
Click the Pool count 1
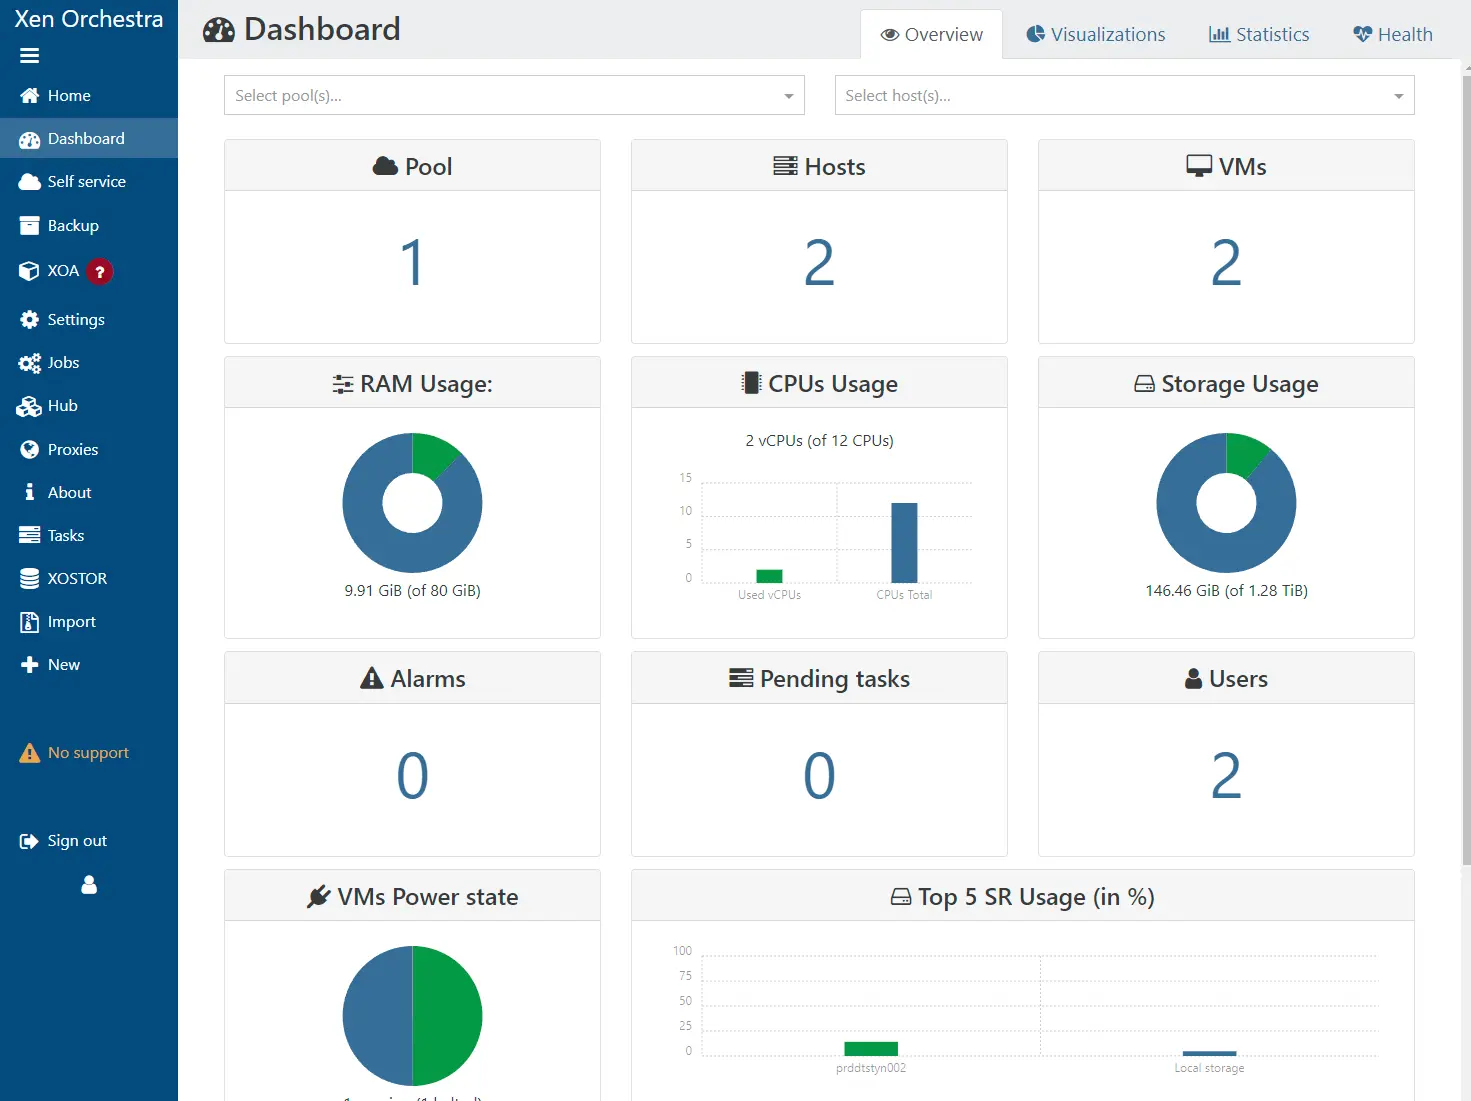pyautogui.click(x=412, y=263)
